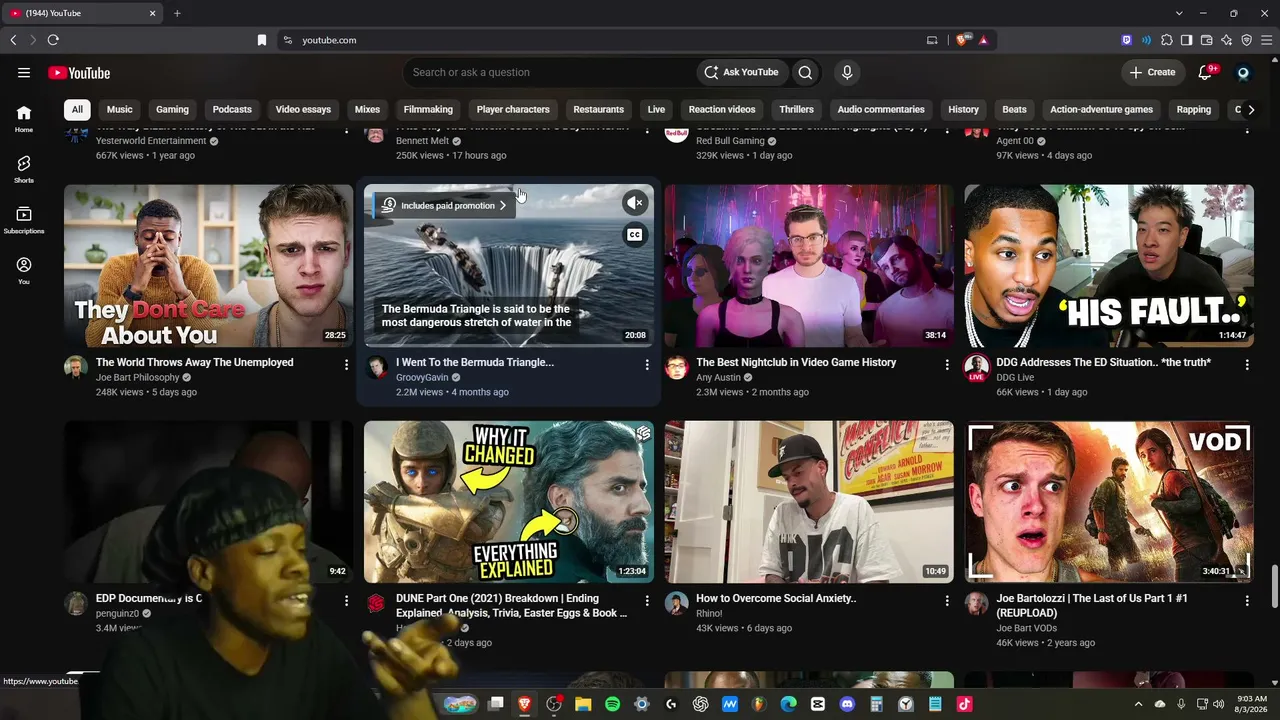The image size is (1280, 720).
Task: Open Spotify from the taskbar
Action: pyautogui.click(x=612, y=704)
